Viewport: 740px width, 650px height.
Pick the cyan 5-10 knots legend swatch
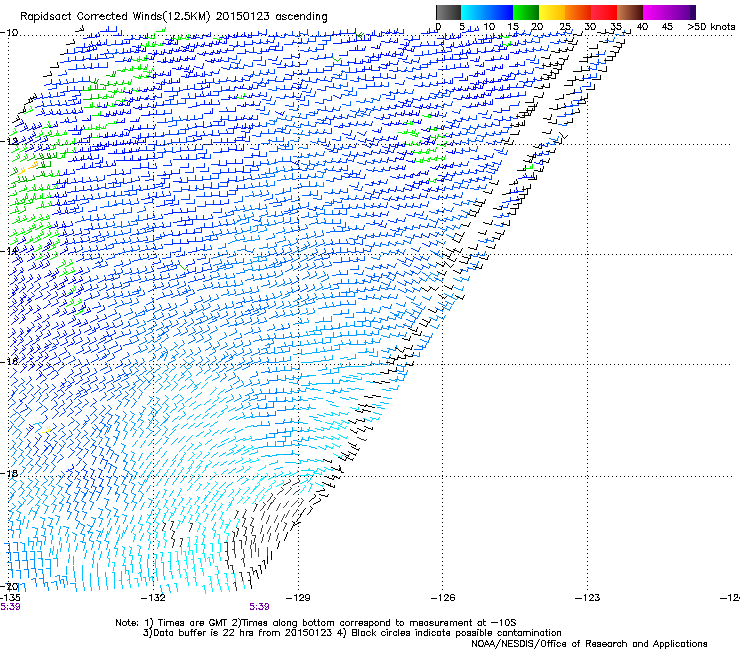(x=474, y=12)
